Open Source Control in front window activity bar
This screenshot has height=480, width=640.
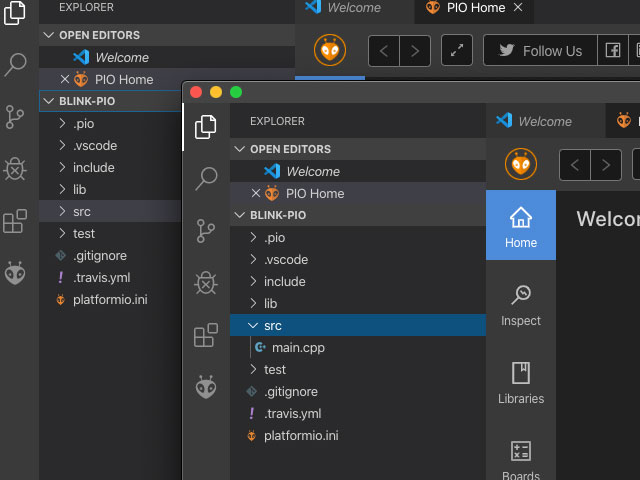[206, 231]
